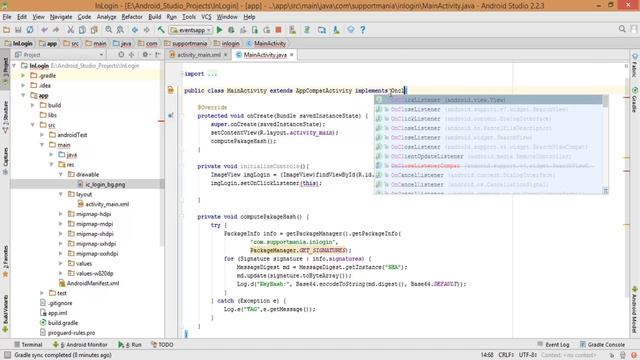Click the Search Everywhere magnifier icon
The image size is (640, 360).
click(x=622, y=29)
